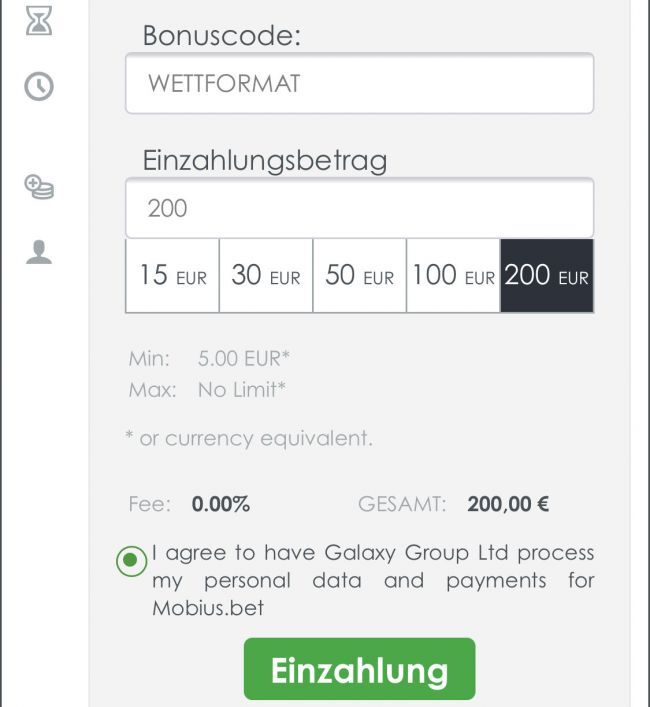Image resolution: width=650 pixels, height=707 pixels.
Task: Choose the 30 EUR preset amount
Action: [x=266, y=276]
